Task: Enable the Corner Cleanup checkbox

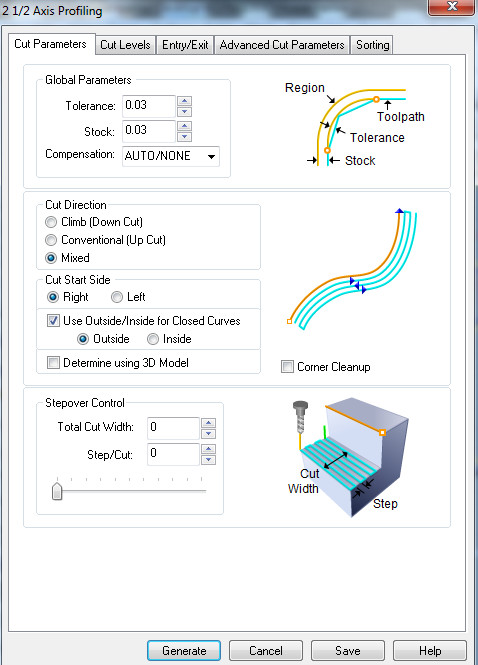Action: tap(287, 366)
